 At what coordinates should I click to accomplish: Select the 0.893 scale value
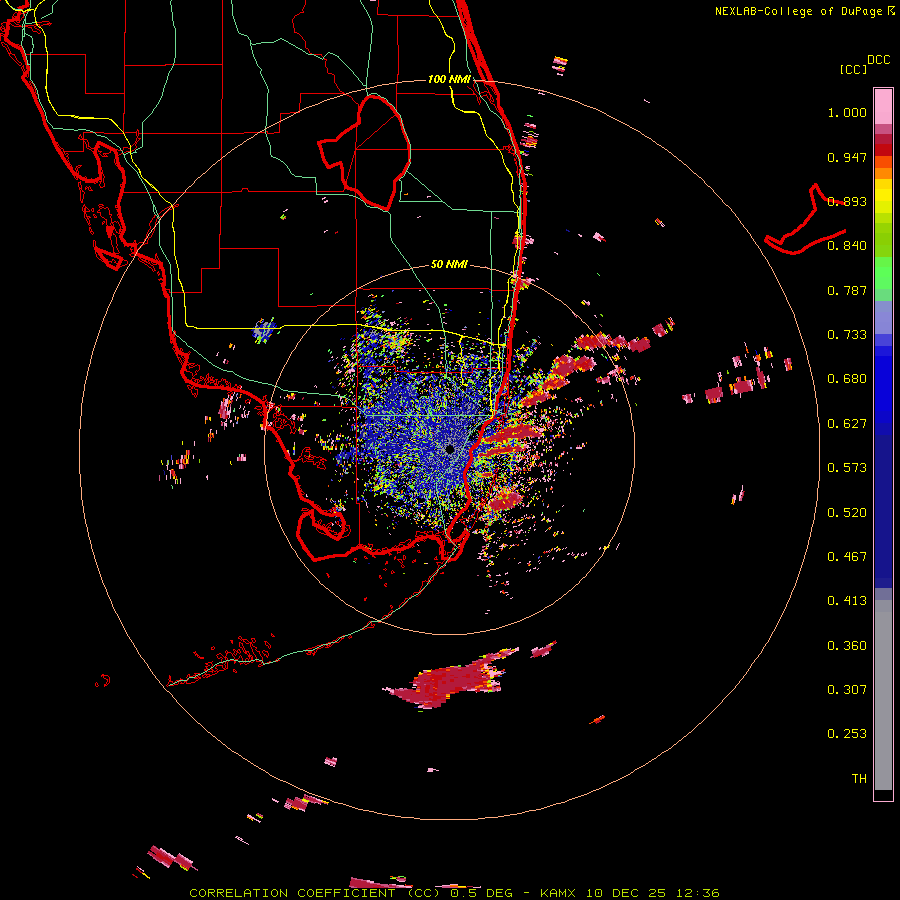point(847,201)
